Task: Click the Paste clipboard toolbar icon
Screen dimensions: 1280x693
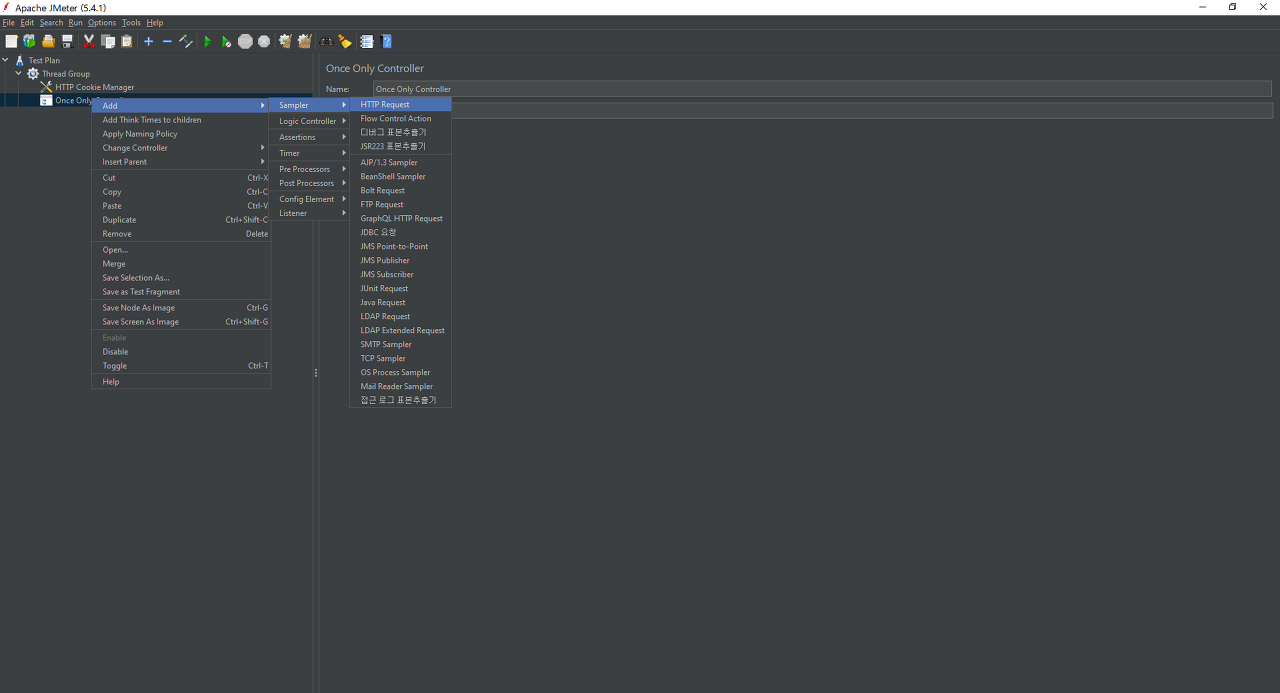Action: [x=127, y=41]
